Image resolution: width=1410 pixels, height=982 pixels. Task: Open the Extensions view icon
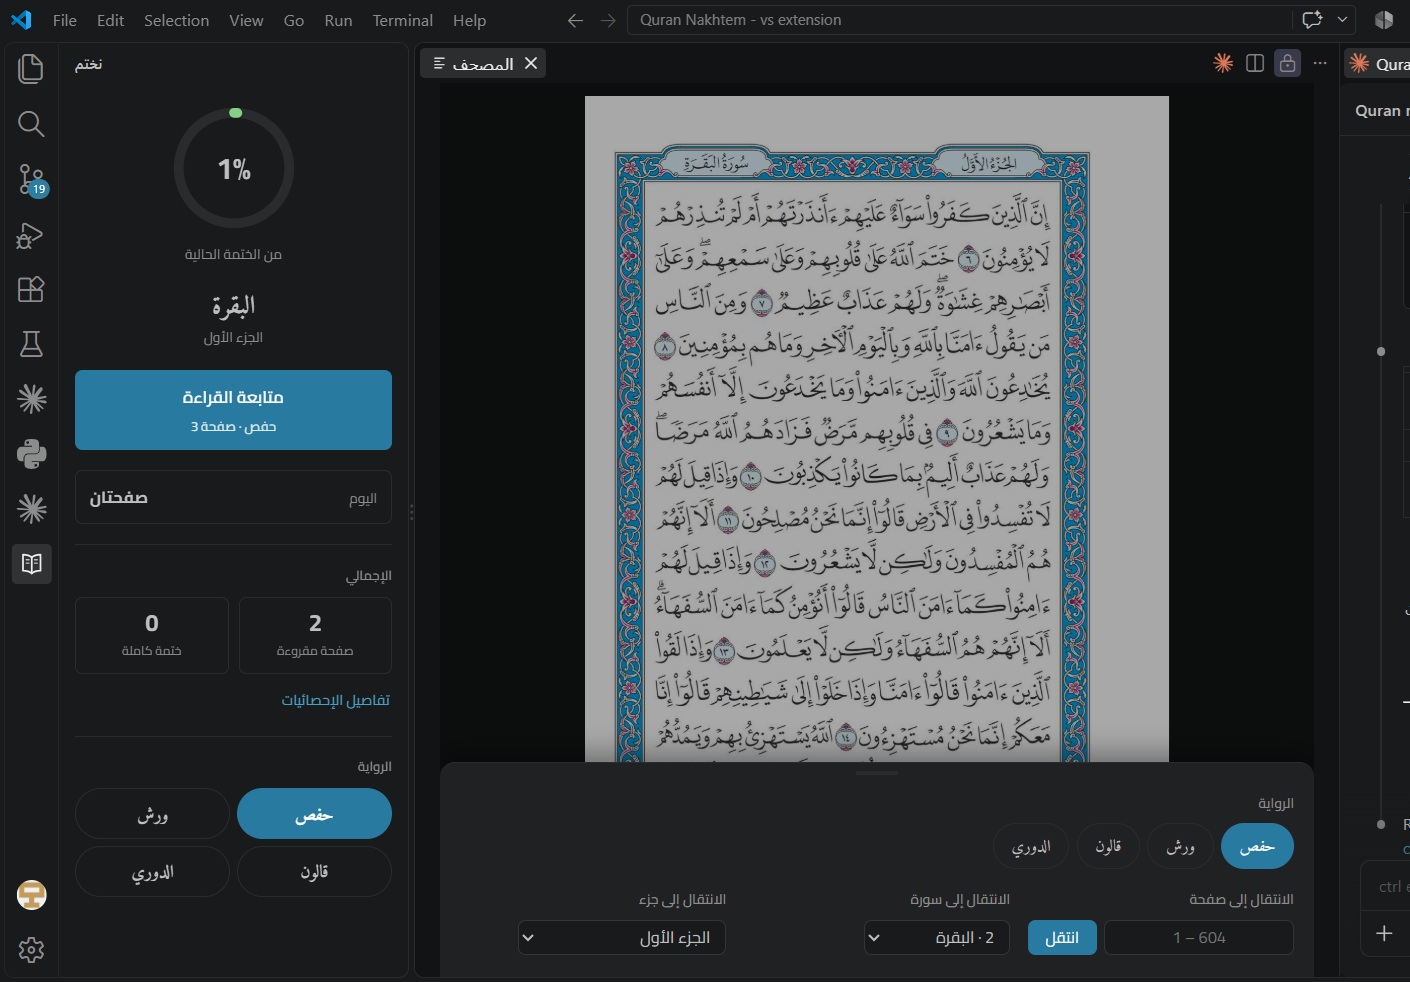(31, 290)
